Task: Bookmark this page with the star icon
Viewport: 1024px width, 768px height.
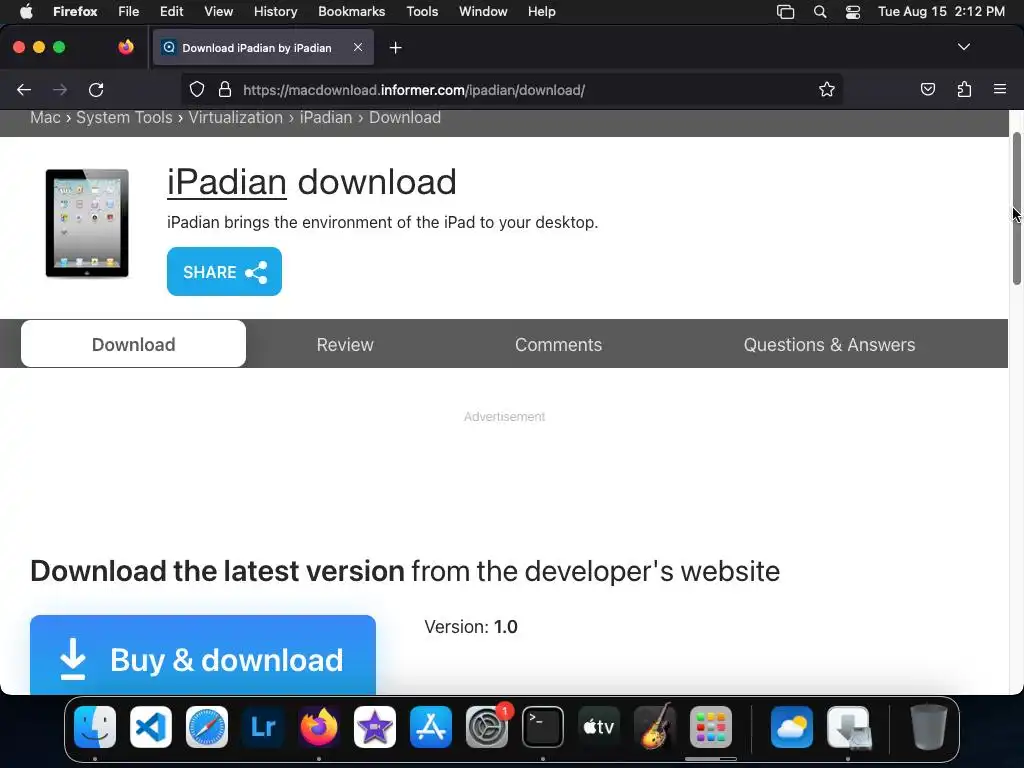Action: 827,89
